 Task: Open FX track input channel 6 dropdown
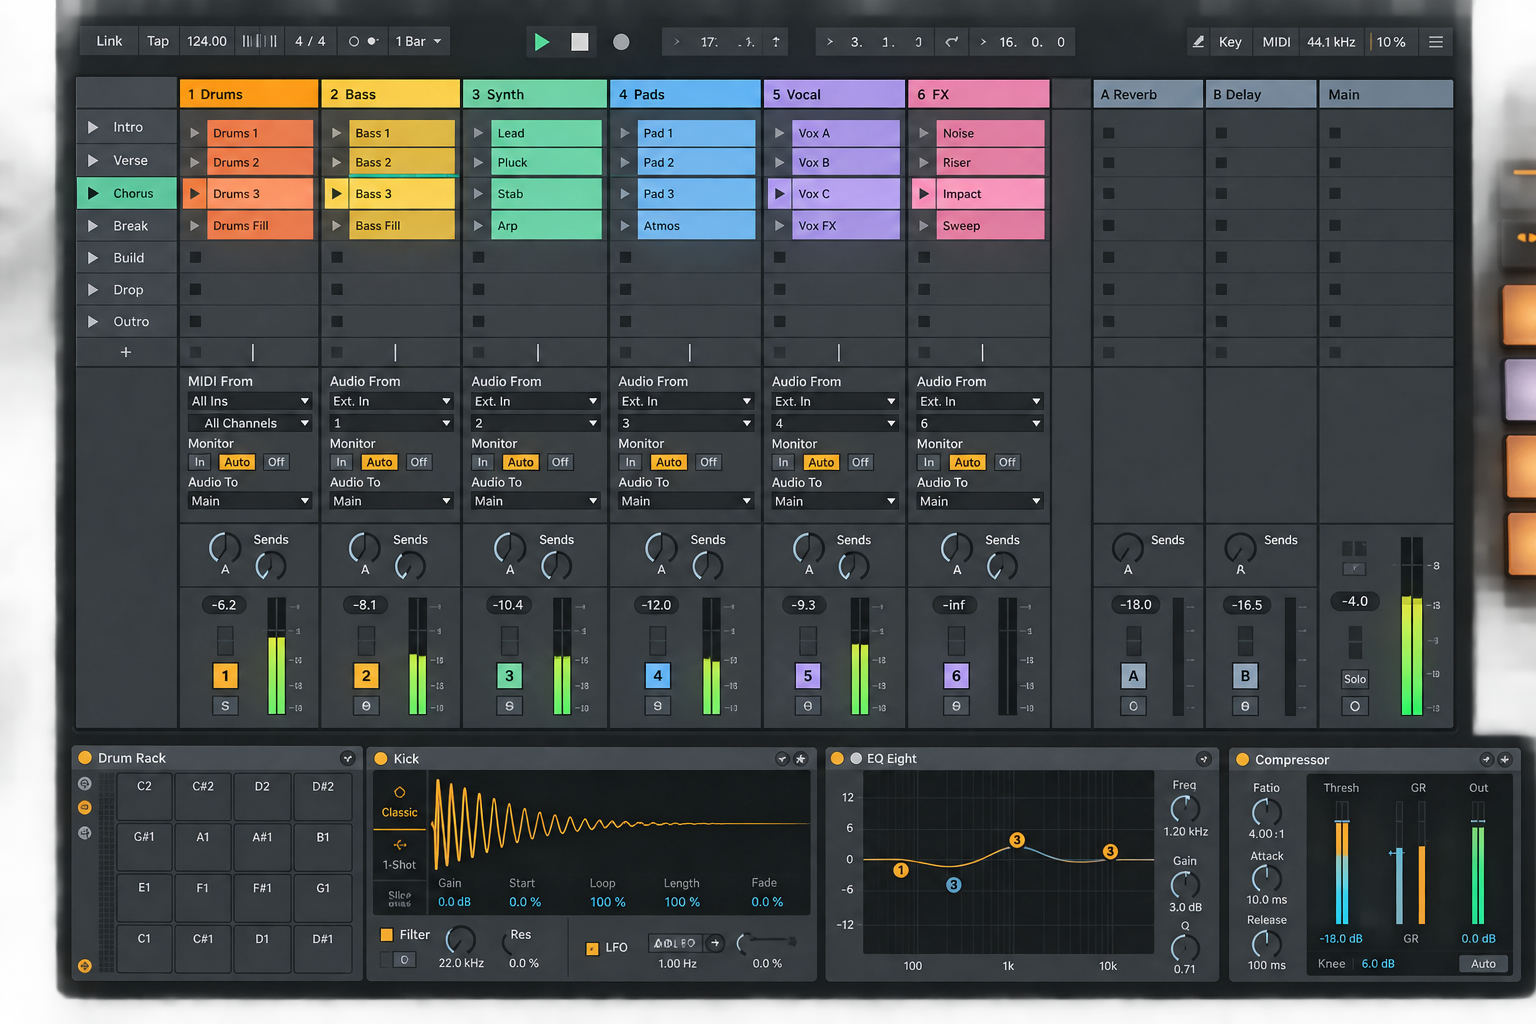pos(980,423)
